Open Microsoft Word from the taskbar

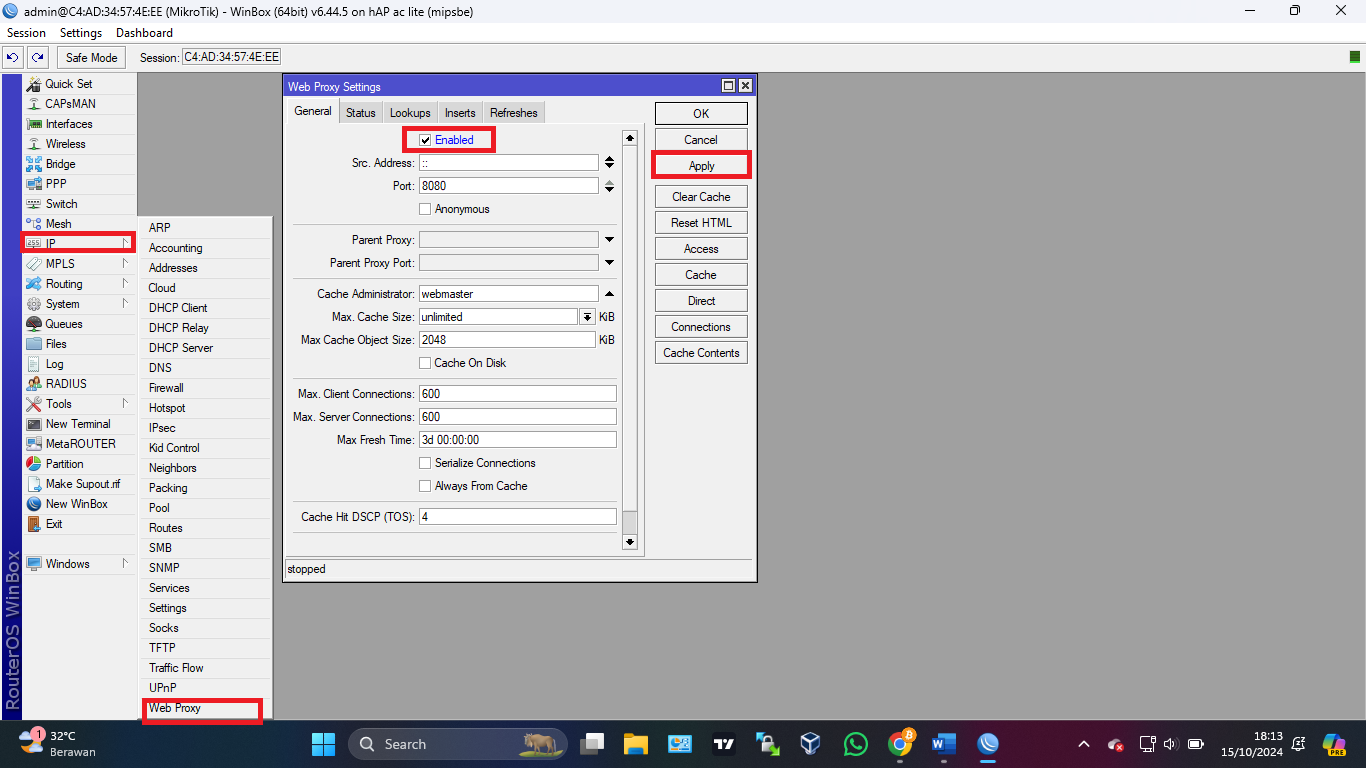pos(944,744)
